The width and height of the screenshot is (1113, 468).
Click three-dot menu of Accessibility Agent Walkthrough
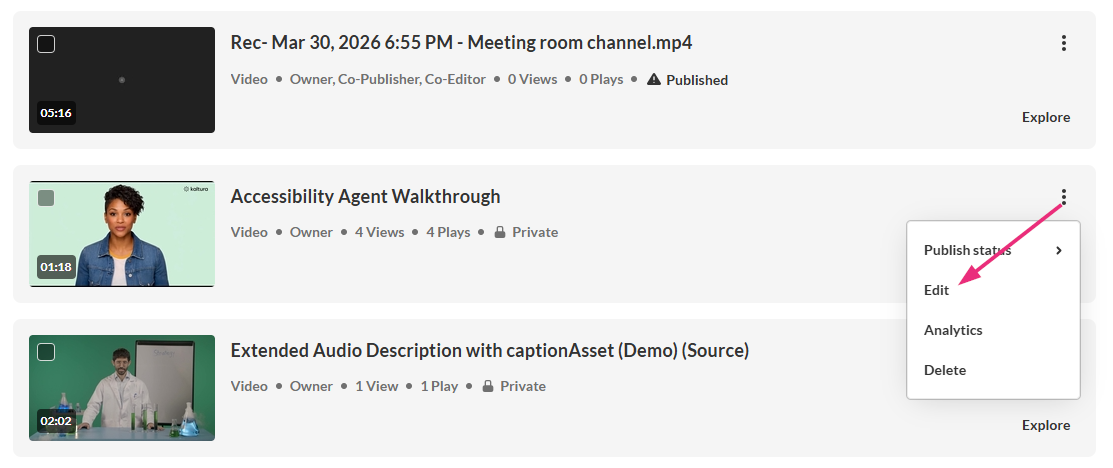[x=1063, y=197]
